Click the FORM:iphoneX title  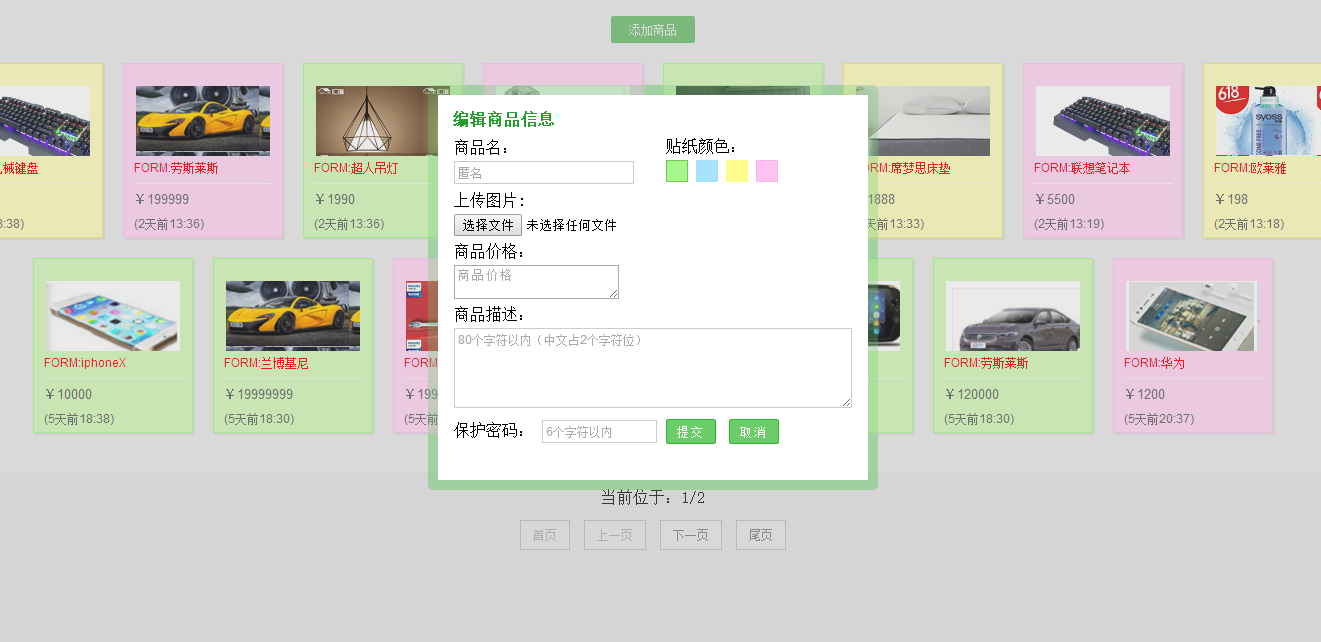coord(85,363)
